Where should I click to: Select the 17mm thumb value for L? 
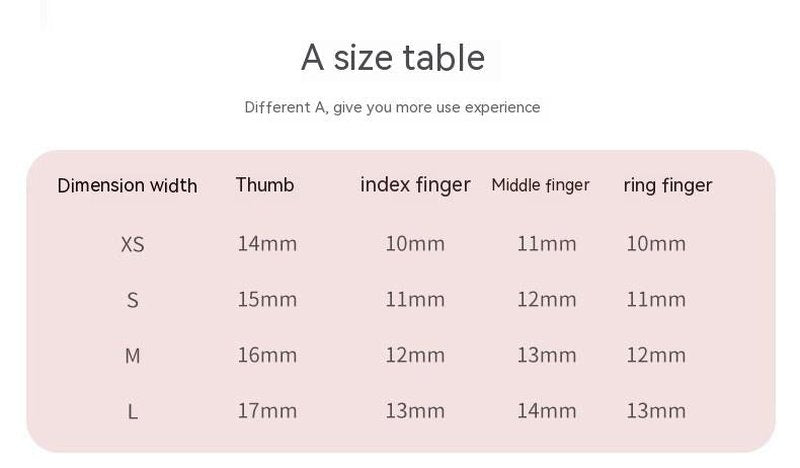pyautogui.click(x=267, y=411)
